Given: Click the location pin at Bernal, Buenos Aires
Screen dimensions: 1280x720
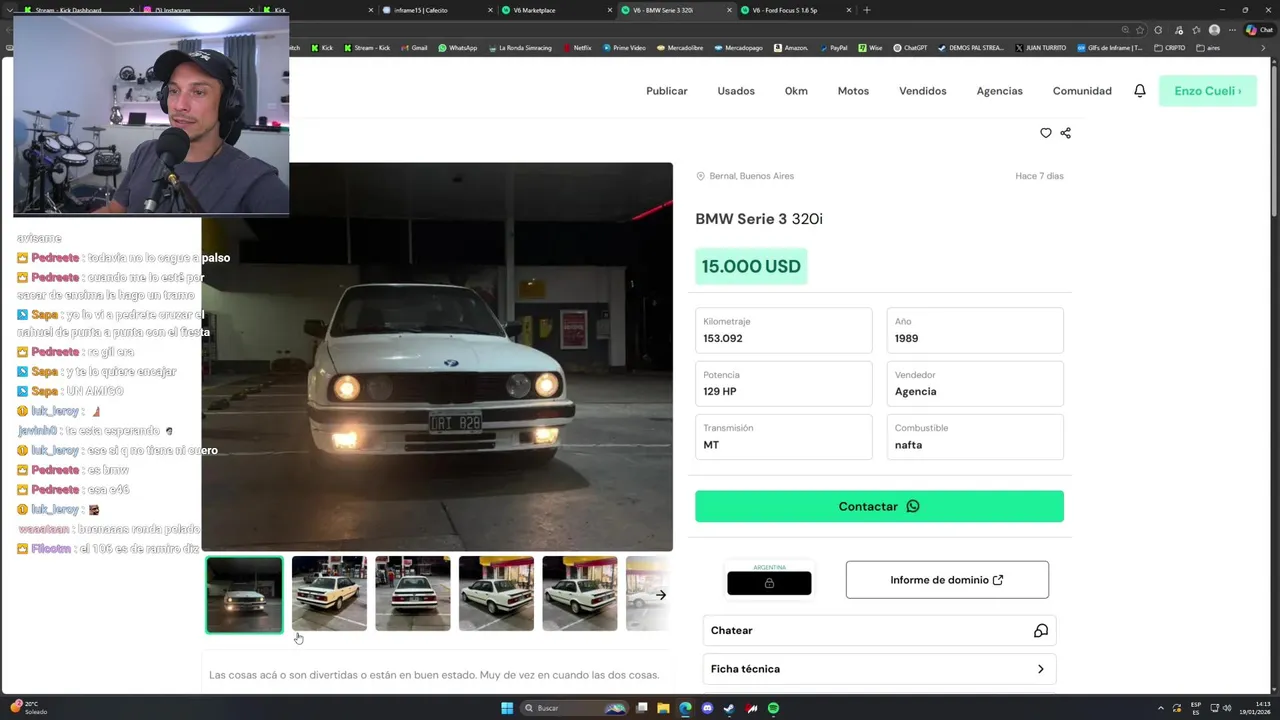Looking at the screenshot, I should tap(700, 176).
